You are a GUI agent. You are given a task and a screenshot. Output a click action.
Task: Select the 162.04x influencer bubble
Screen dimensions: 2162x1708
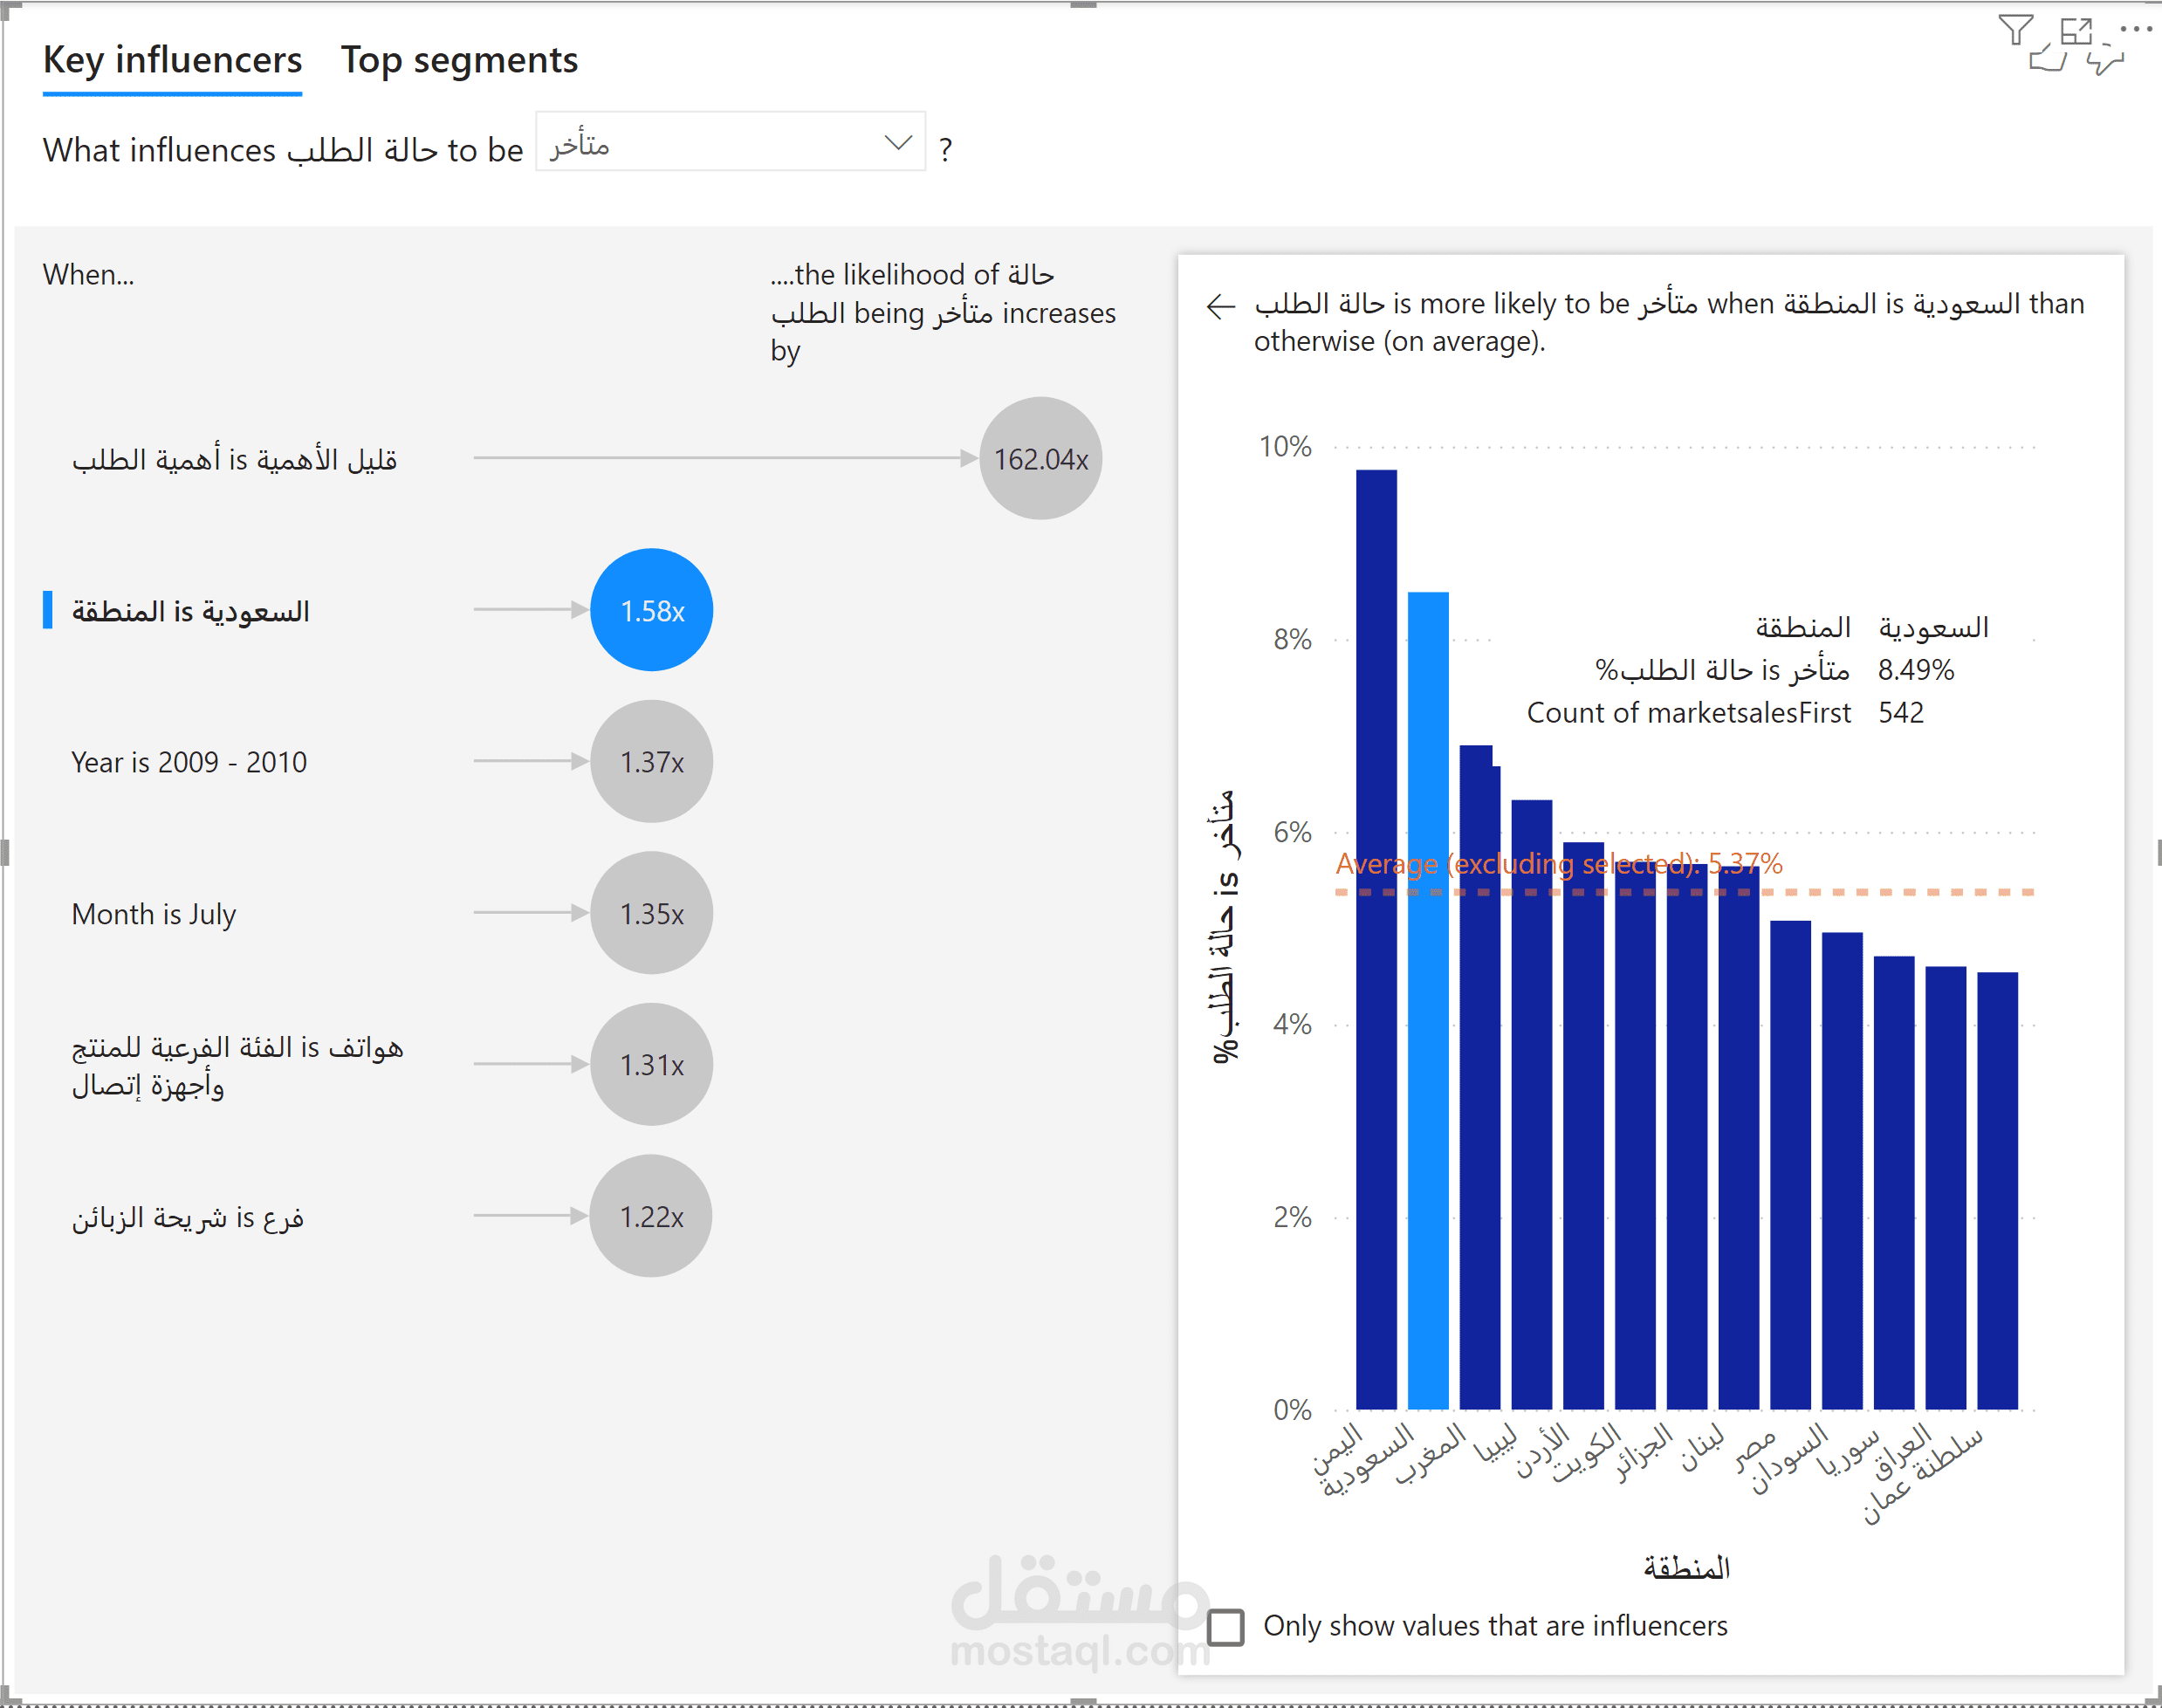click(1040, 458)
